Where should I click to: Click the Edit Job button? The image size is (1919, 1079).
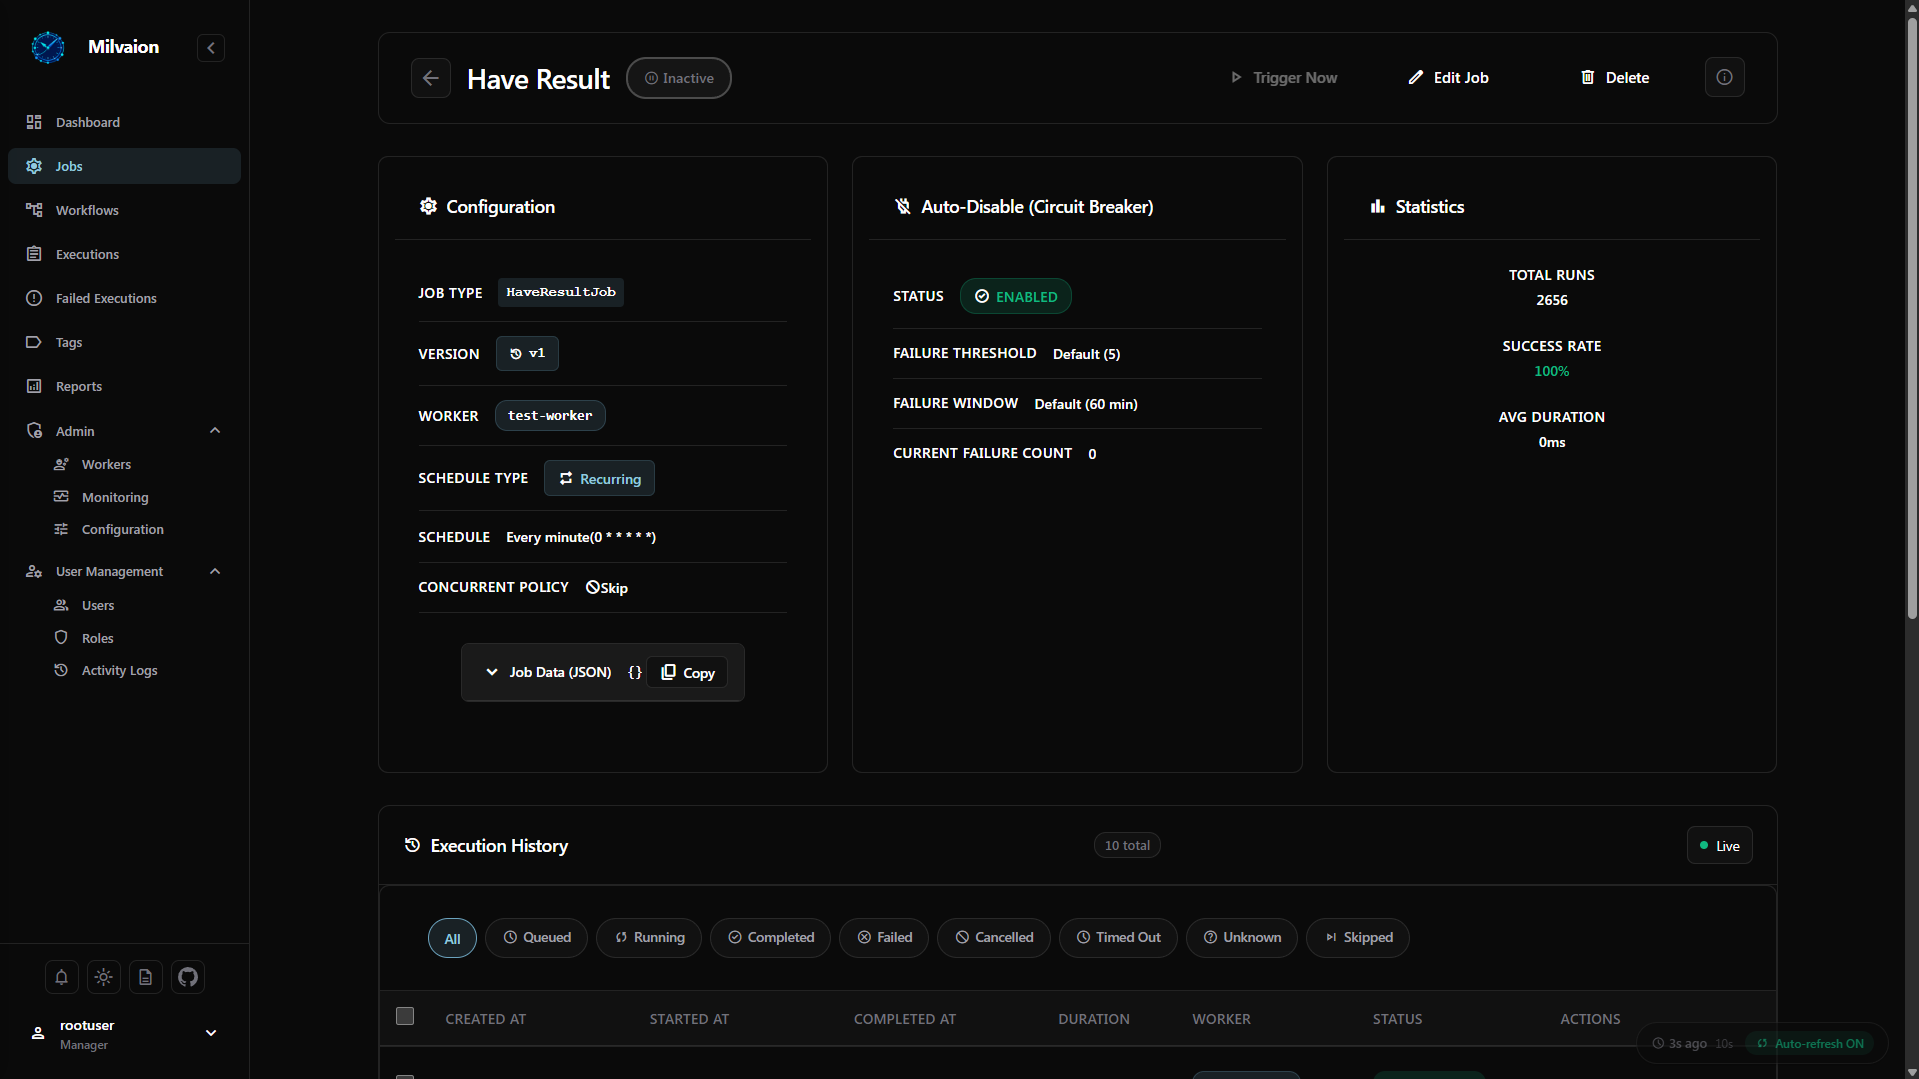pyautogui.click(x=1448, y=77)
